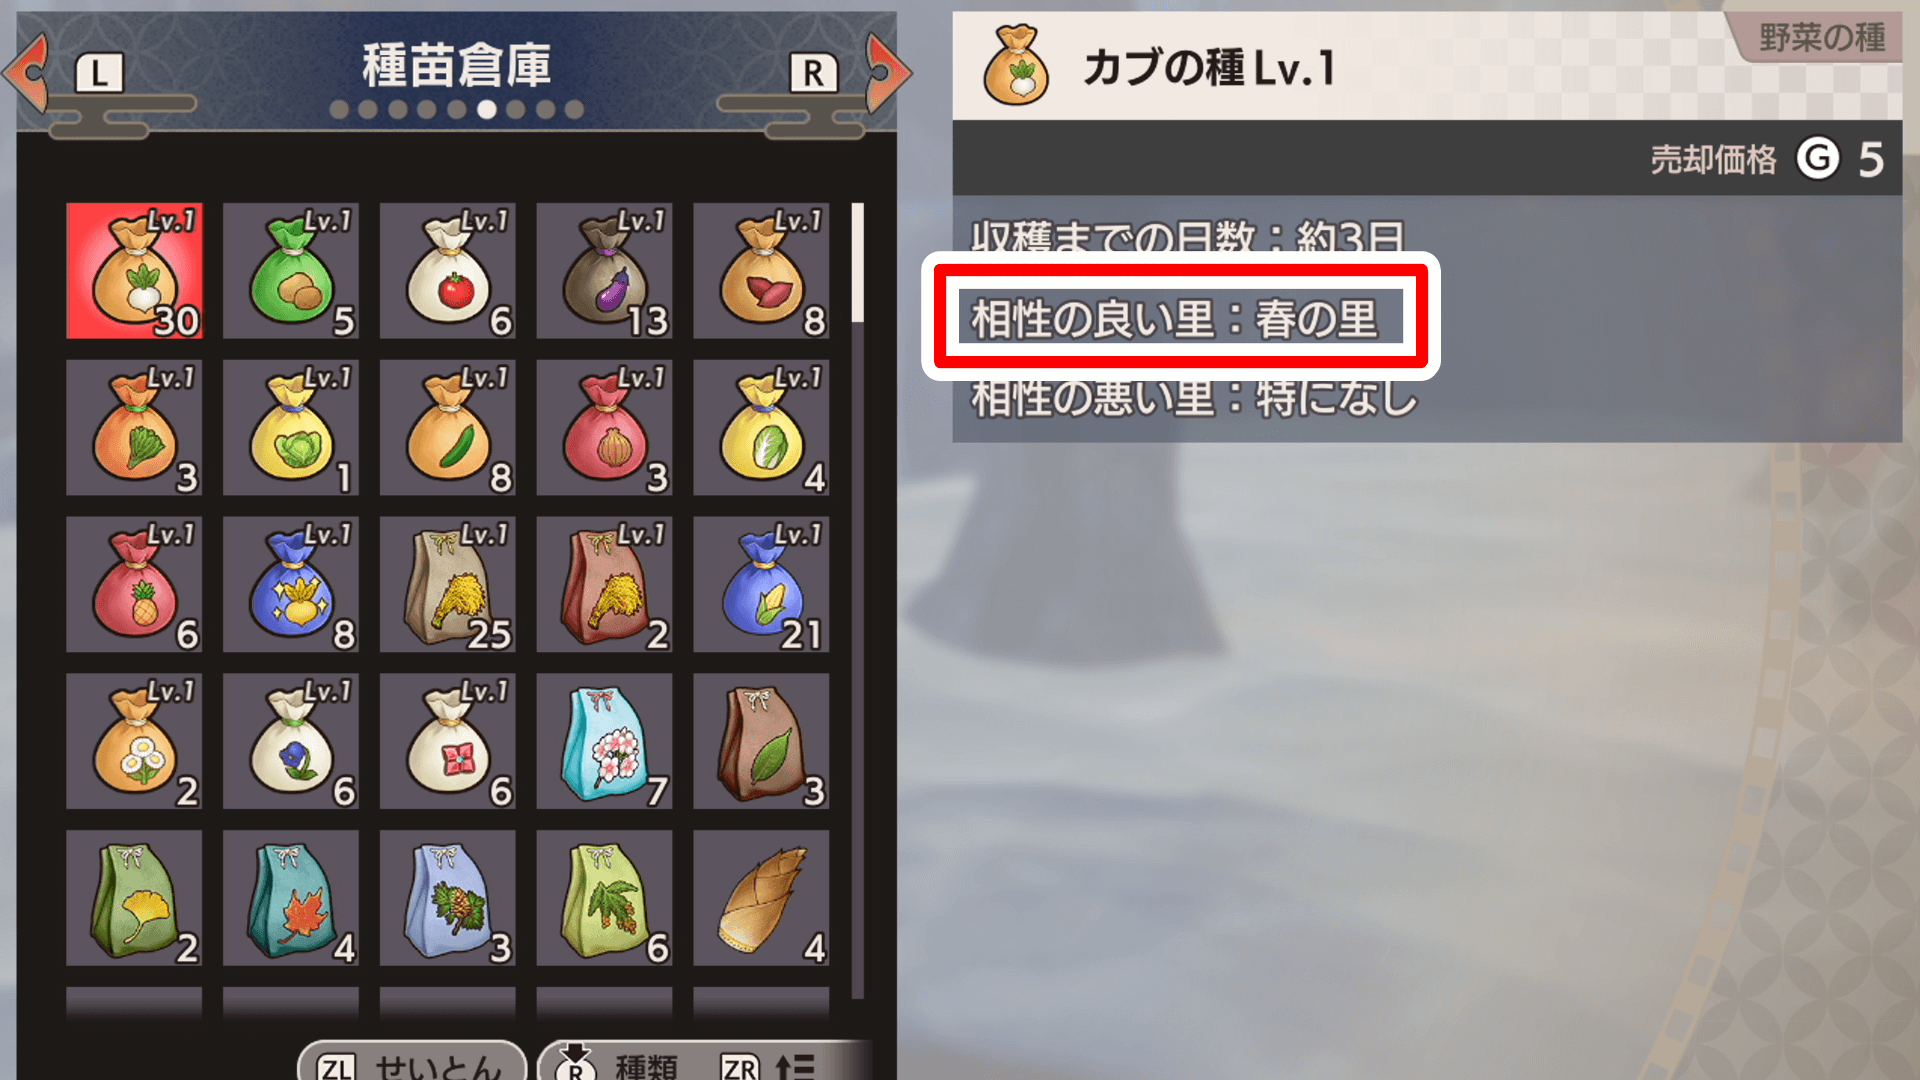Select the potato seed bag
The height and width of the screenshot is (1080, 1920).
291,271
